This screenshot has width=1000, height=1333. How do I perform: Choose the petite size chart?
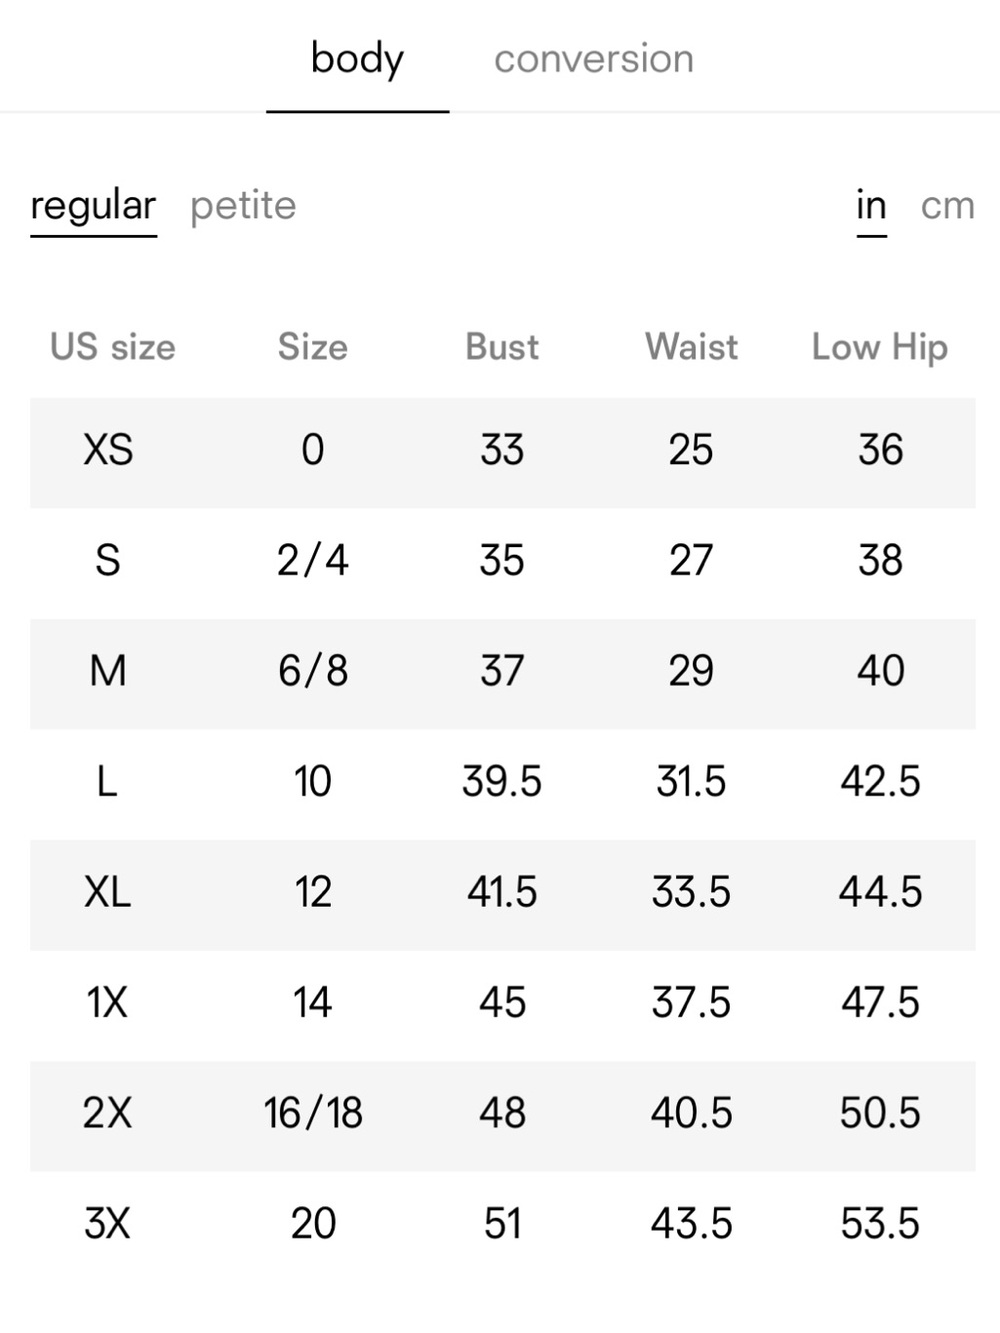point(243,206)
